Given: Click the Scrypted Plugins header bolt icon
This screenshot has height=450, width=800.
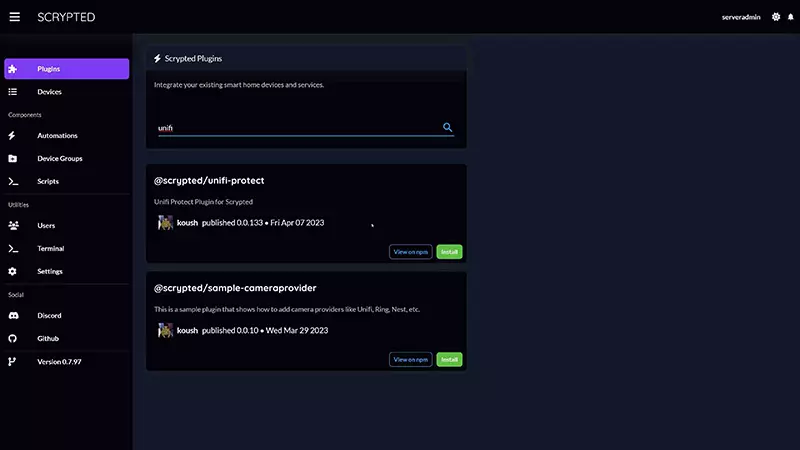Looking at the screenshot, I should (157, 59).
